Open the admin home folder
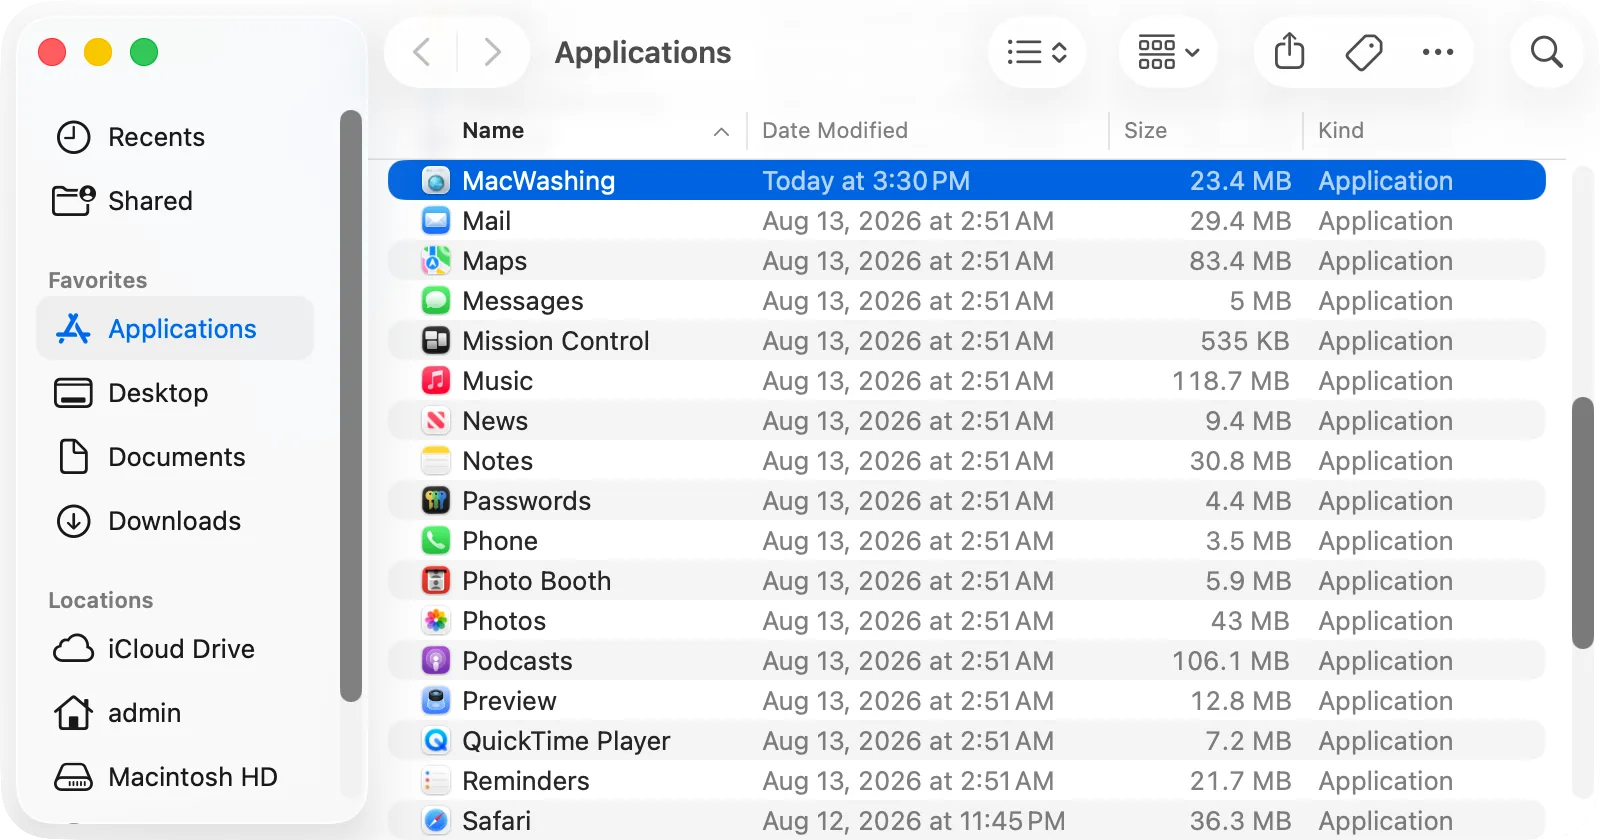Viewport: 1600px width, 840px height. (117, 713)
